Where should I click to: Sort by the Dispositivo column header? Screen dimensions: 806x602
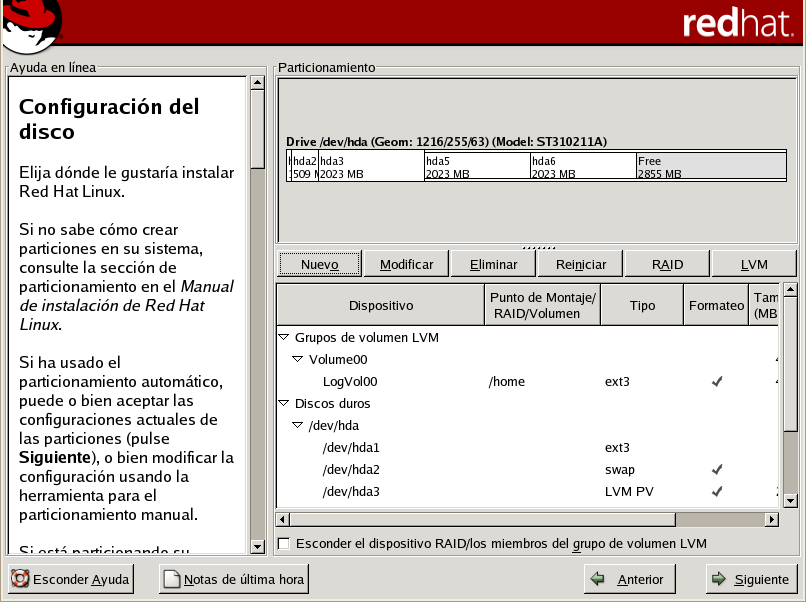pos(380,306)
